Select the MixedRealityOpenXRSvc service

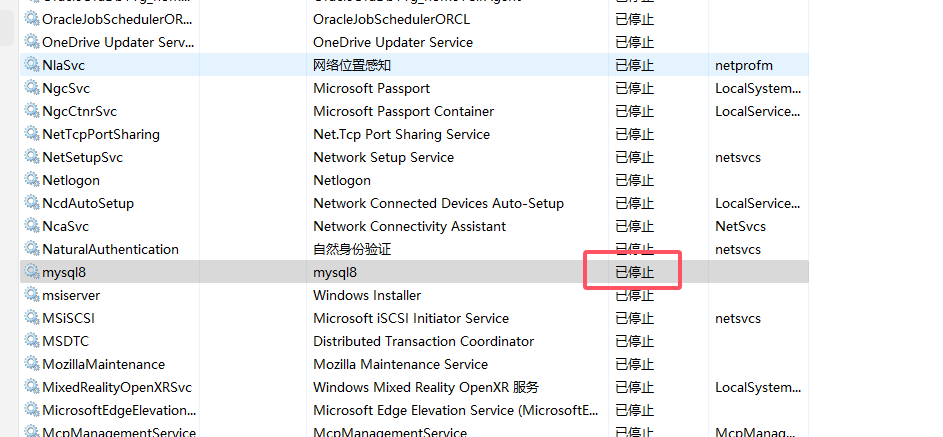(x=117, y=387)
